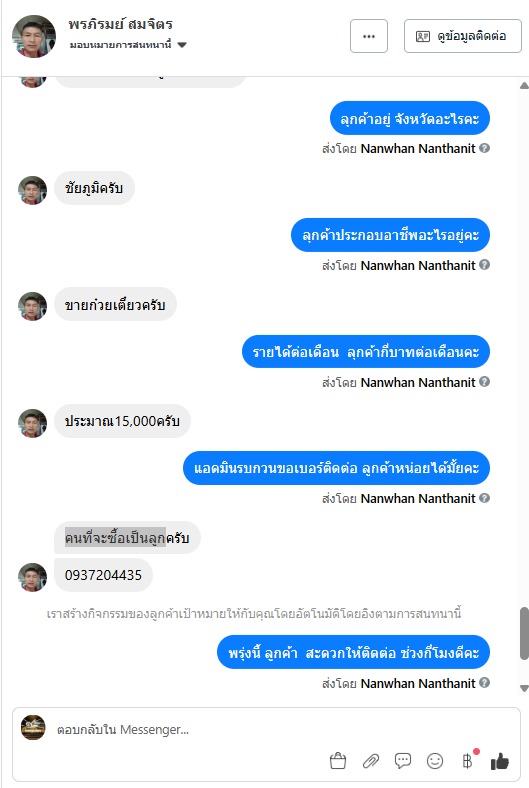This screenshot has width=529, height=788.
Task: Click help icon beside first Nanwhan Nanthanit label
Action: (x=484, y=148)
